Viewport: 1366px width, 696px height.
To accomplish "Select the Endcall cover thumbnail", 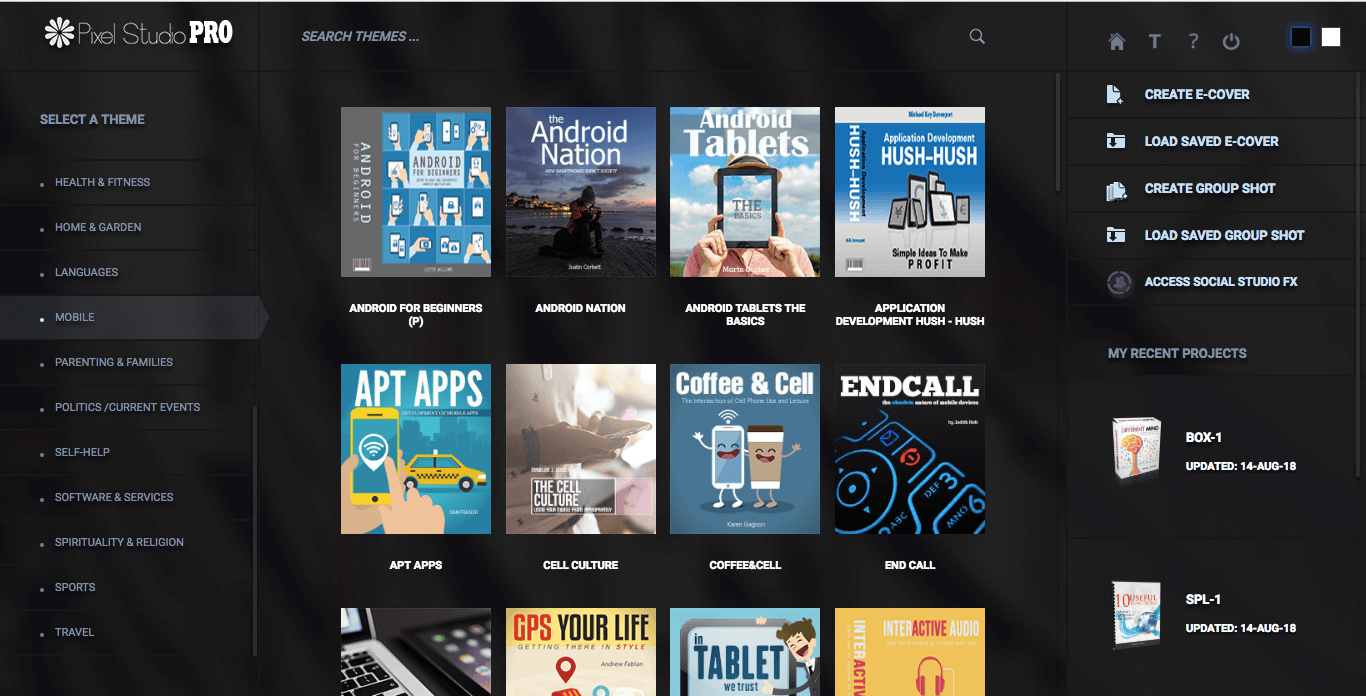I will coord(910,449).
